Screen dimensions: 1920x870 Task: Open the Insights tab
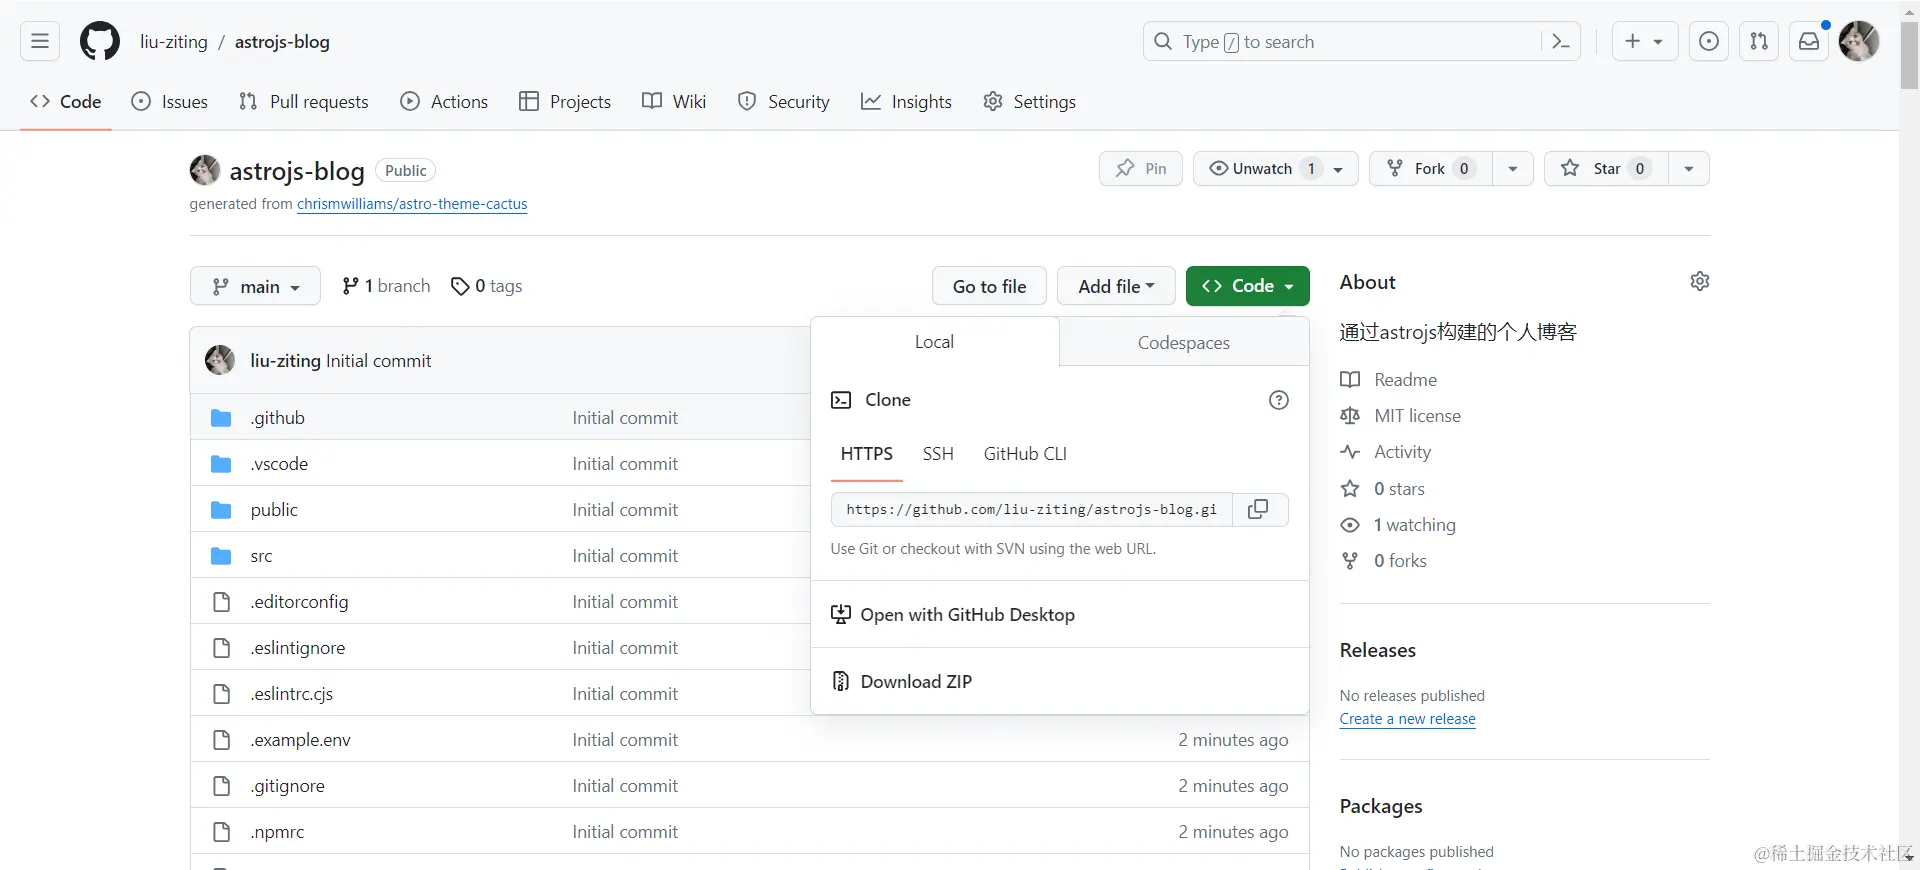pyautogui.click(x=906, y=102)
